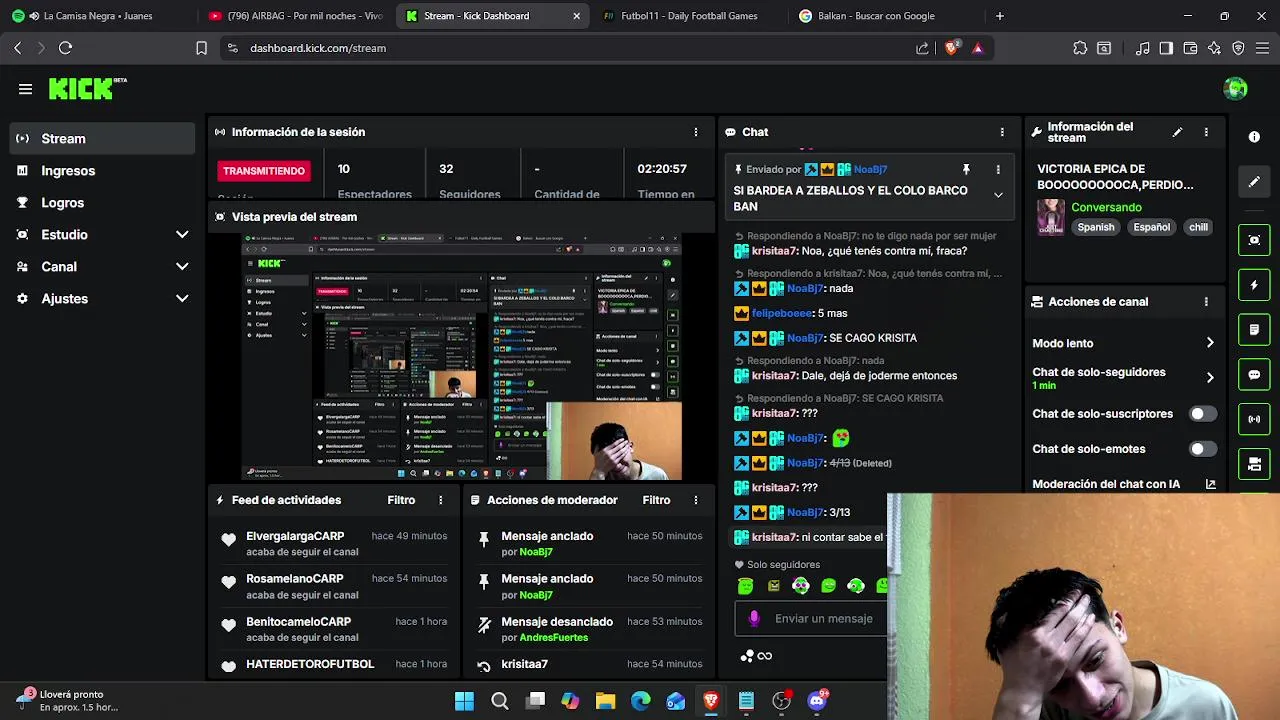This screenshot has height=720, width=1280.
Task: Open Filtro in Acciones de moderador
Action: (656, 500)
